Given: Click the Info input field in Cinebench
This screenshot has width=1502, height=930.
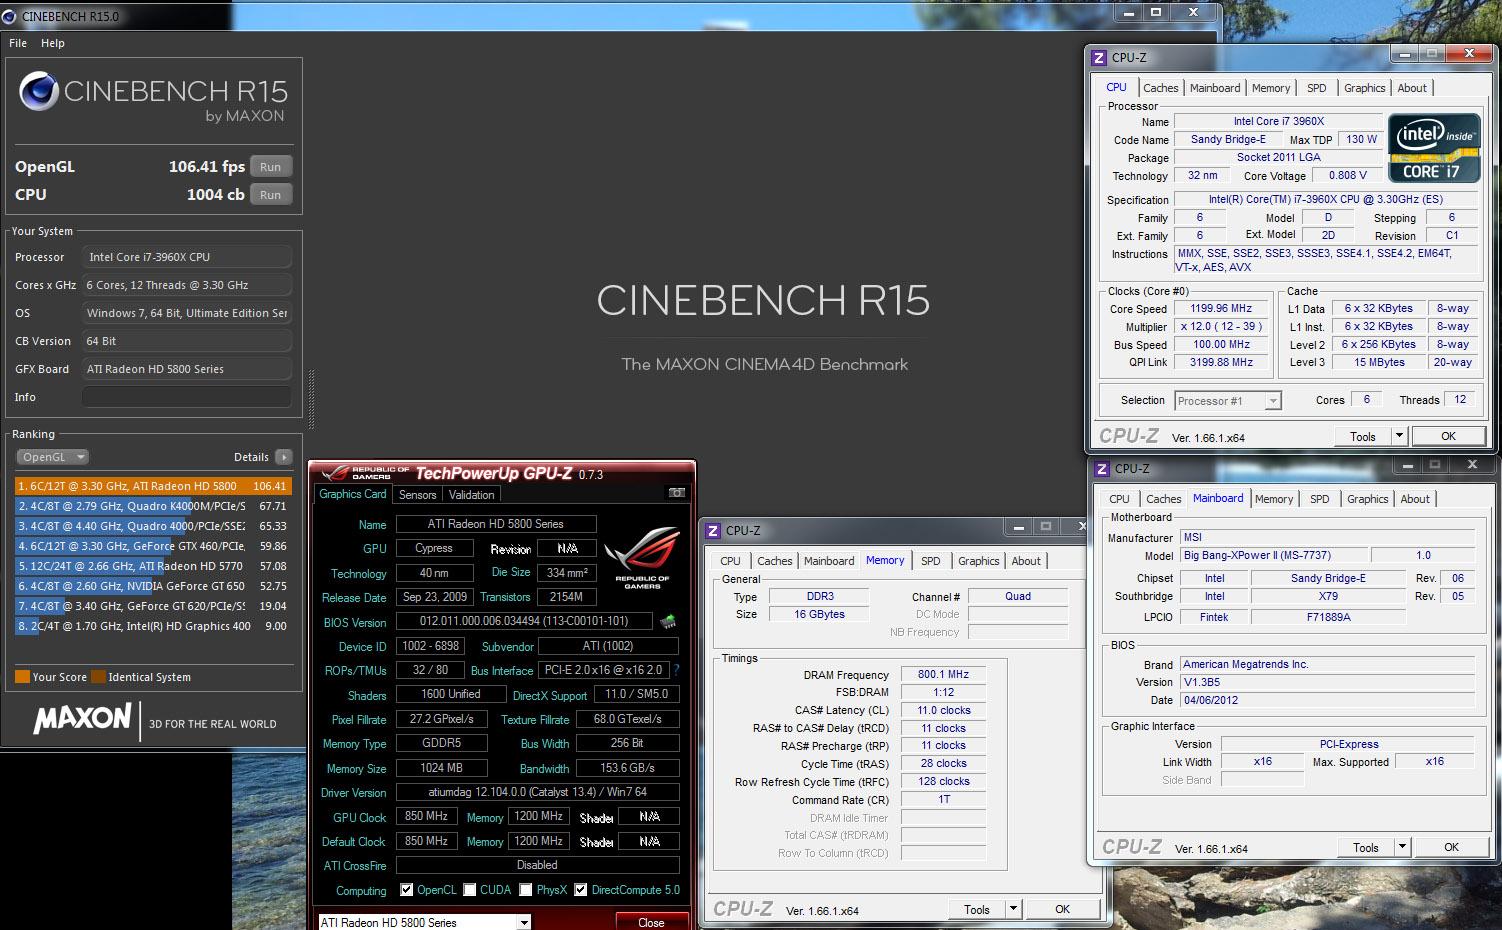Looking at the screenshot, I should pos(186,397).
